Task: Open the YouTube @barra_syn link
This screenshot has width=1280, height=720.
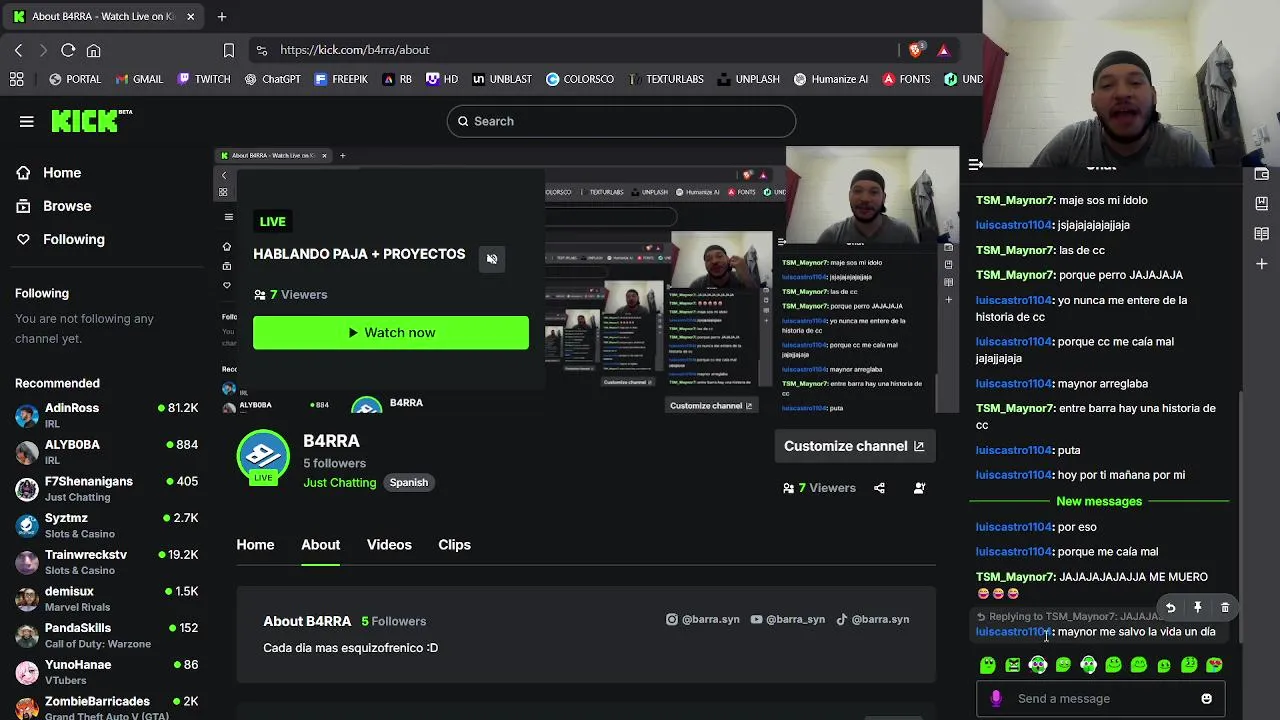Action: (788, 619)
